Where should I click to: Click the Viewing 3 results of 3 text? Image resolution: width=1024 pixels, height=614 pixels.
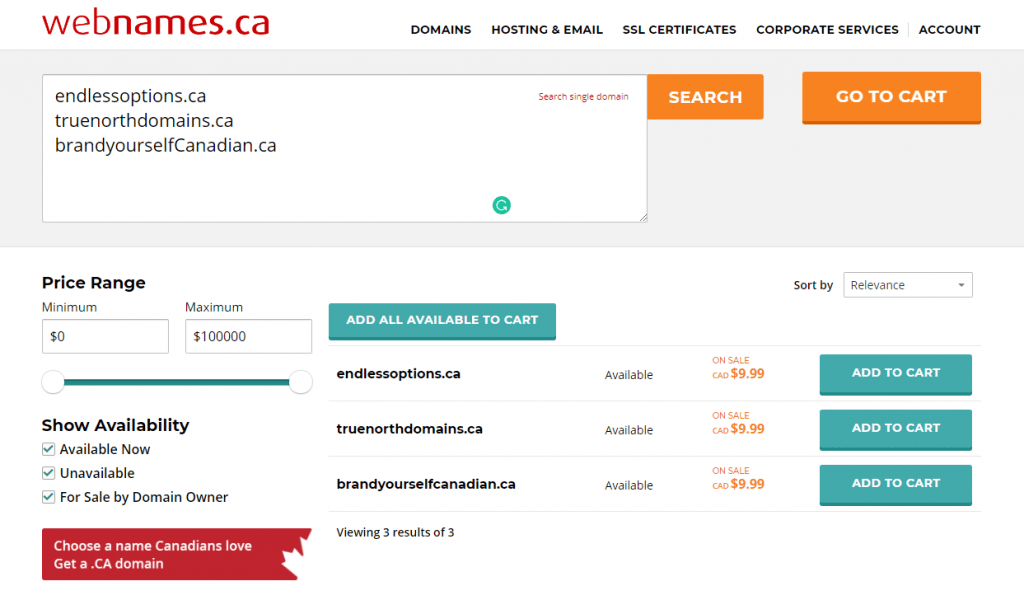click(395, 532)
